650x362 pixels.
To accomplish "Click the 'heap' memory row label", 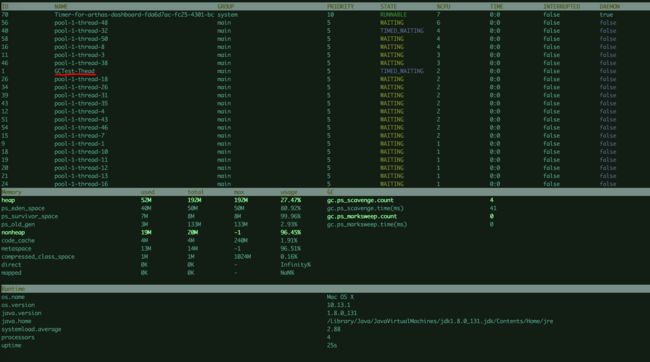I will (8, 200).
